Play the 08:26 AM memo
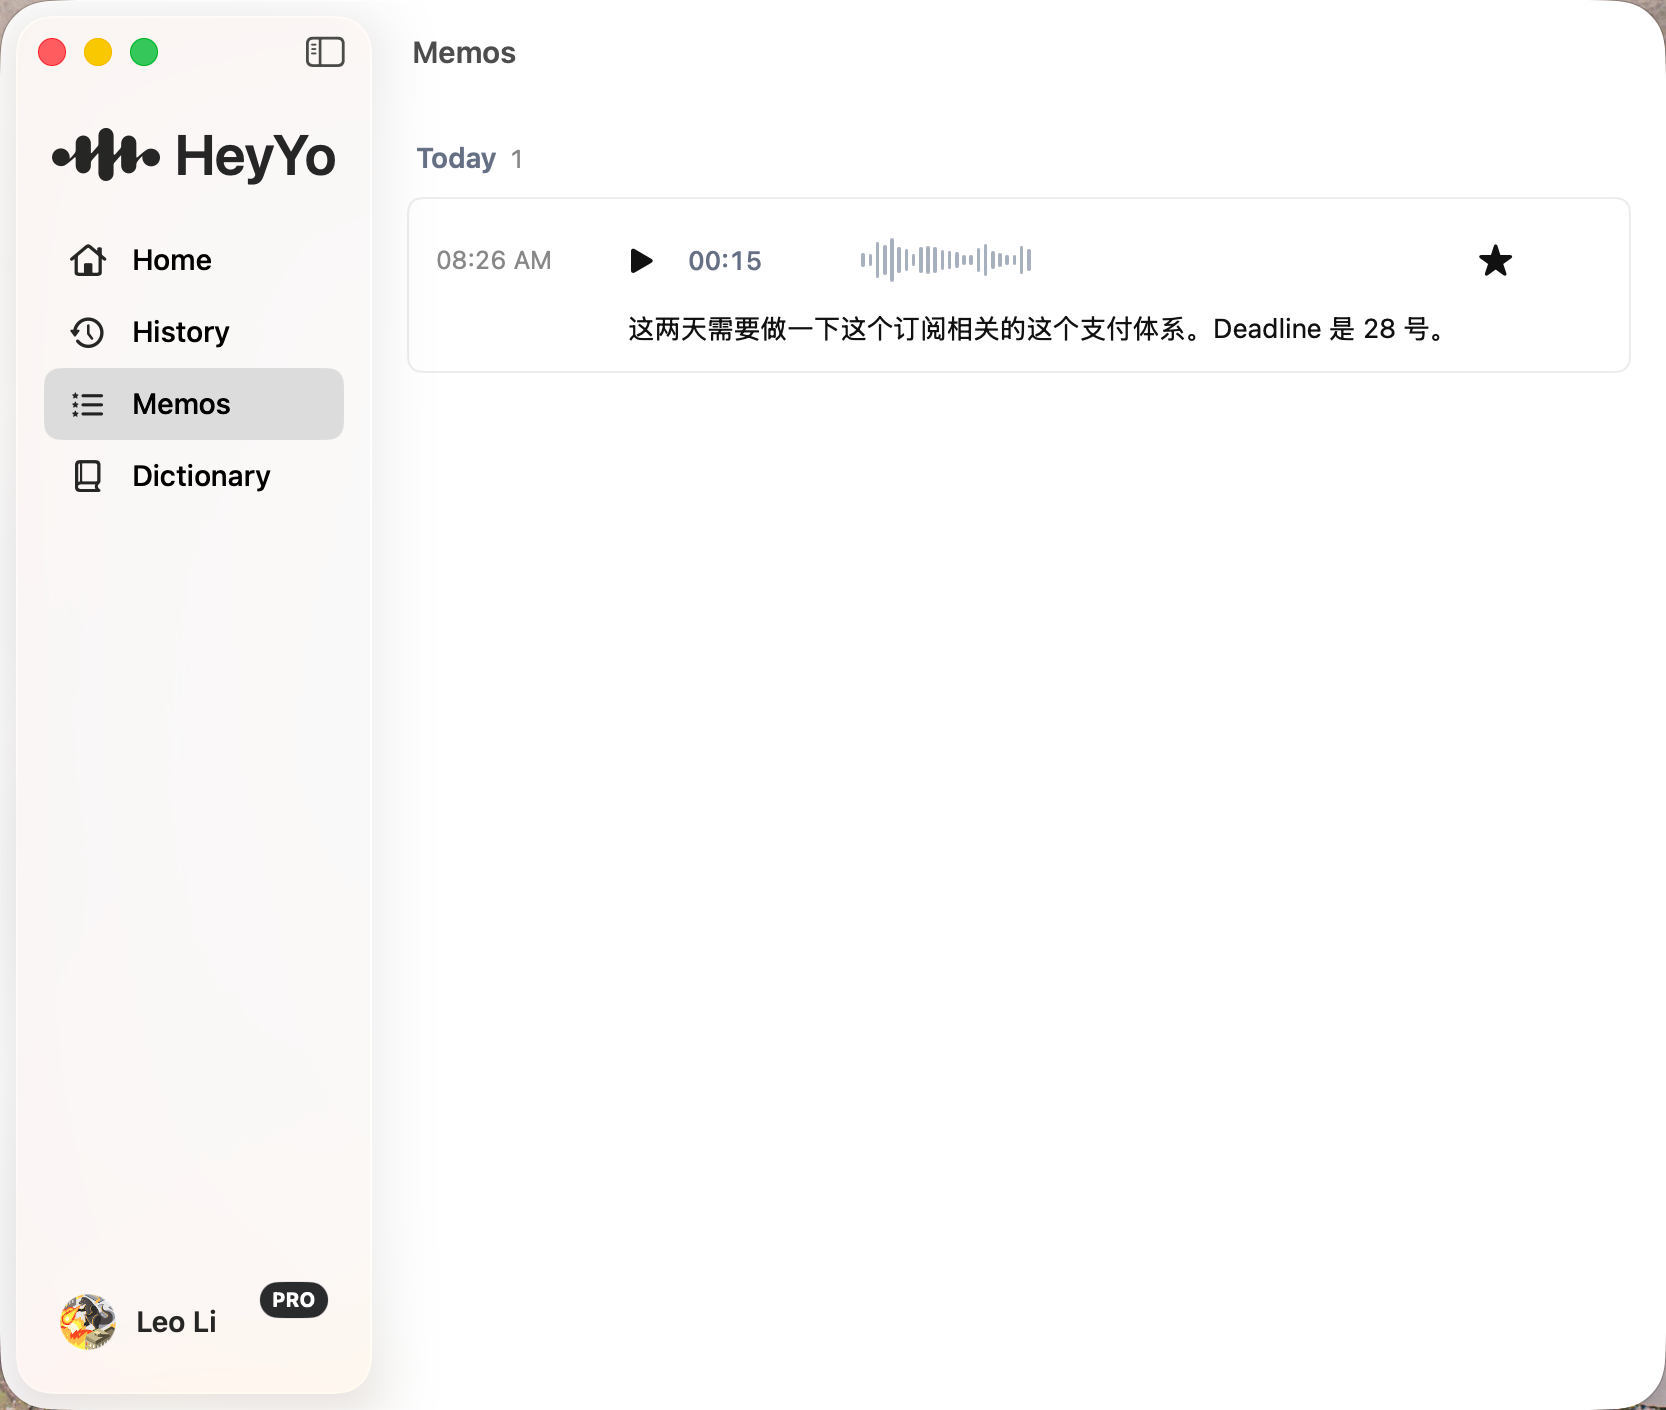Viewport: 1666px width, 1410px height. pos(641,261)
